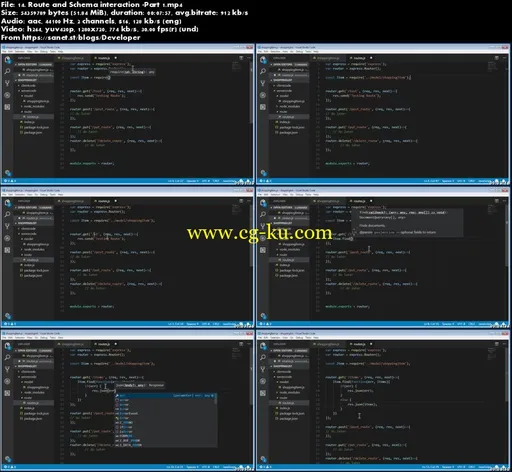Select routes.js tab in first thumbnail

104,58
